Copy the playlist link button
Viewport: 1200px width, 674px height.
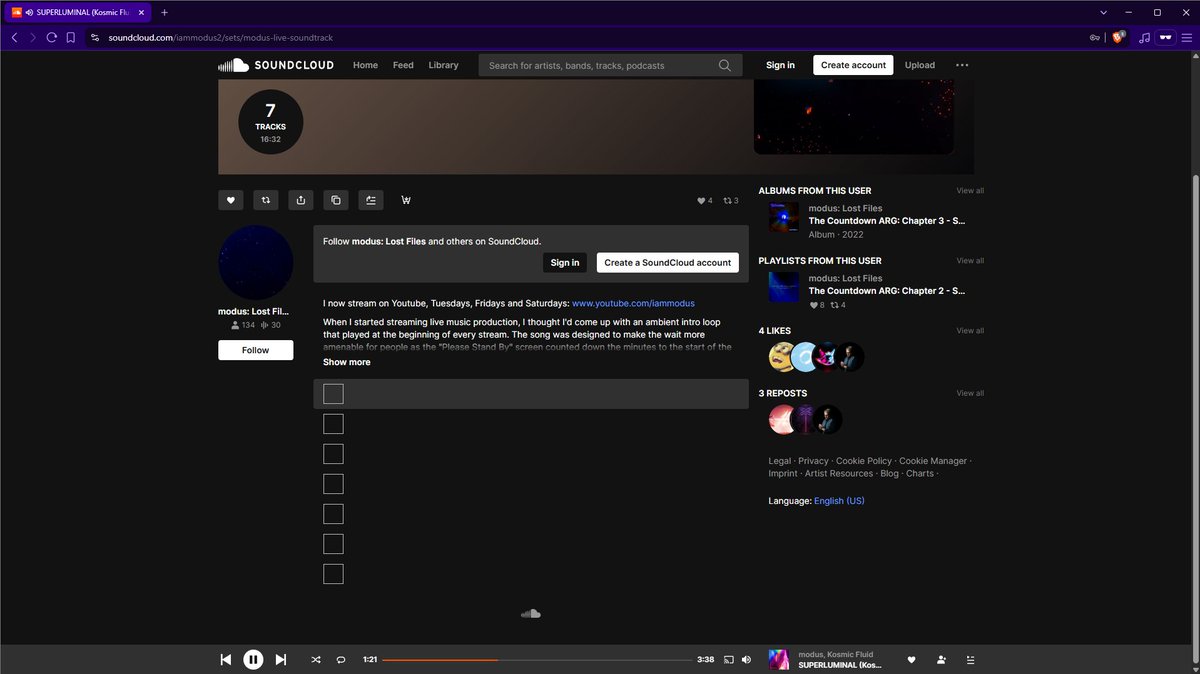click(336, 200)
